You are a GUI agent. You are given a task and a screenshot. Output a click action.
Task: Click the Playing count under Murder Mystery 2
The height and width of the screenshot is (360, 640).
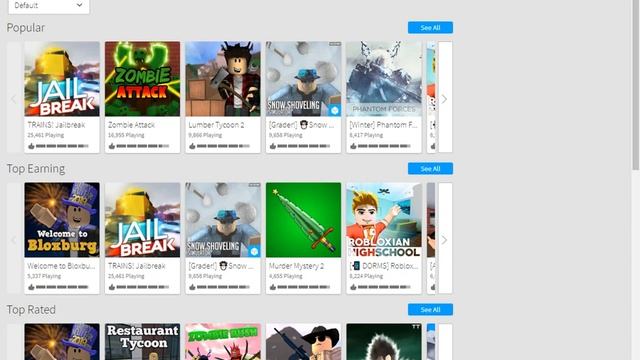[286, 276]
